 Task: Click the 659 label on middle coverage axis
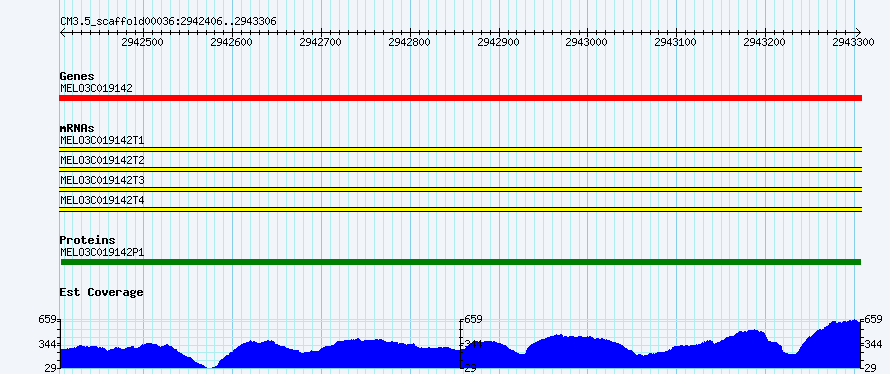pos(473,320)
